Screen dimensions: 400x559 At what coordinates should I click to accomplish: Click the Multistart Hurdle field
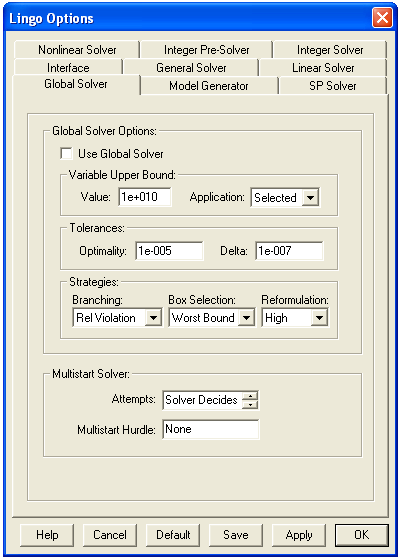pyautogui.click(x=211, y=429)
